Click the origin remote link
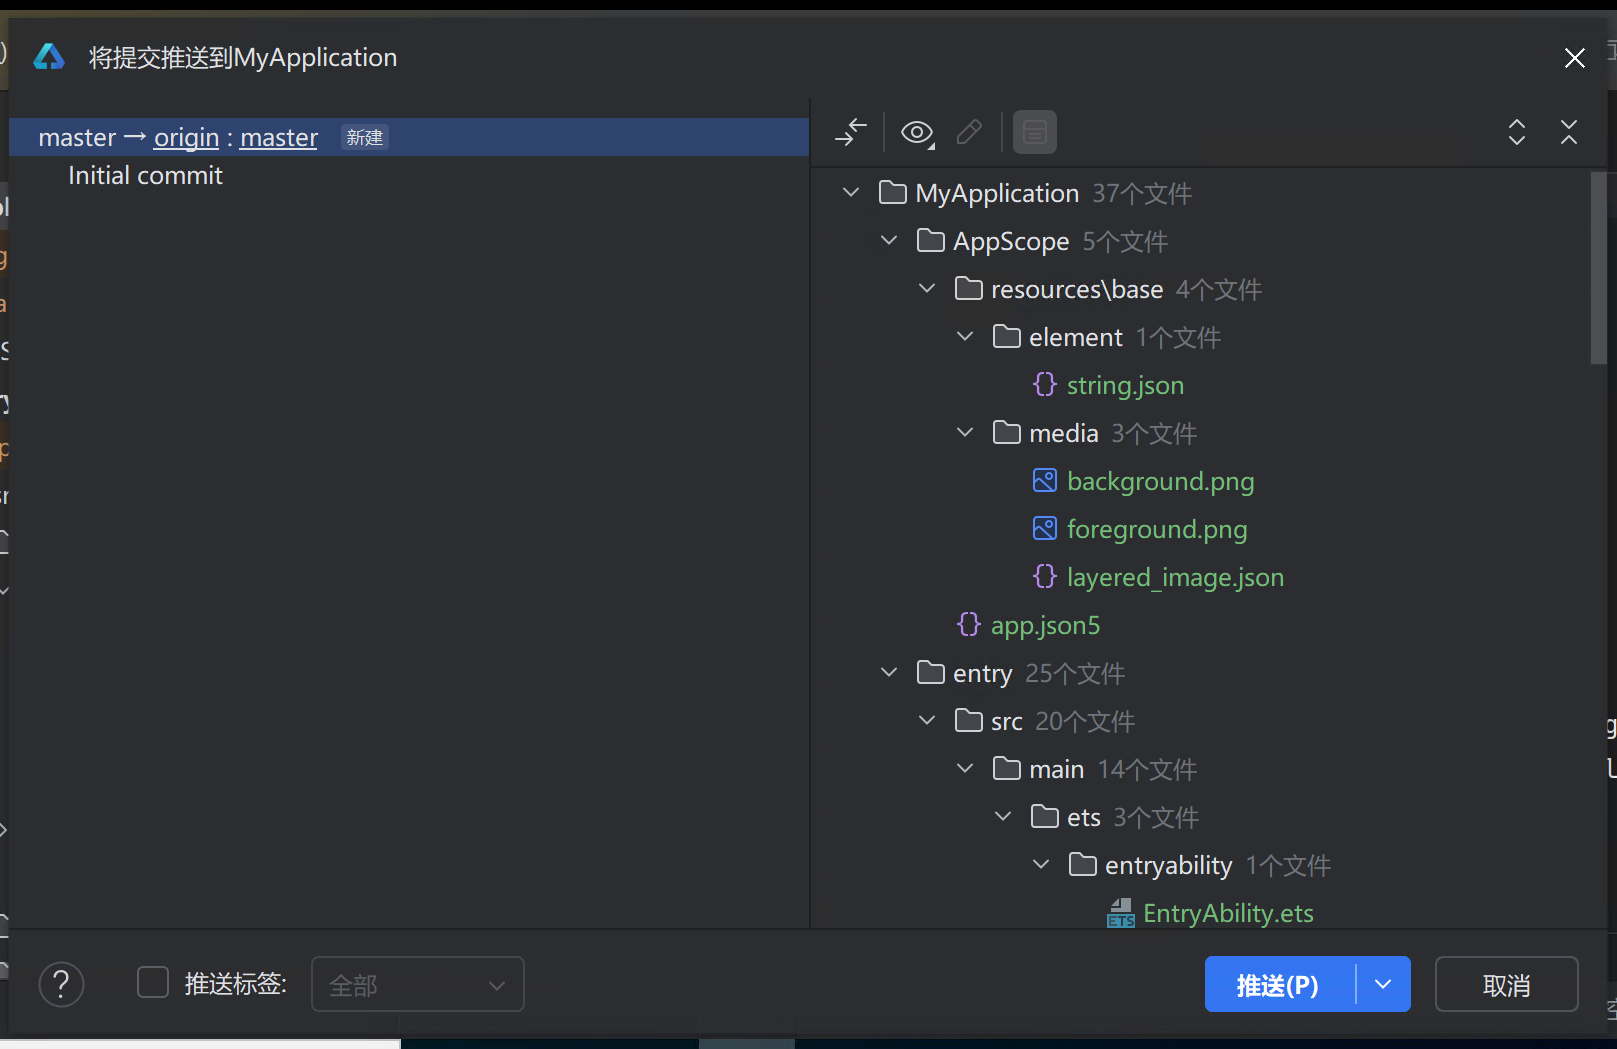Image resolution: width=1617 pixels, height=1049 pixels. pyautogui.click(x=186, y=137)
